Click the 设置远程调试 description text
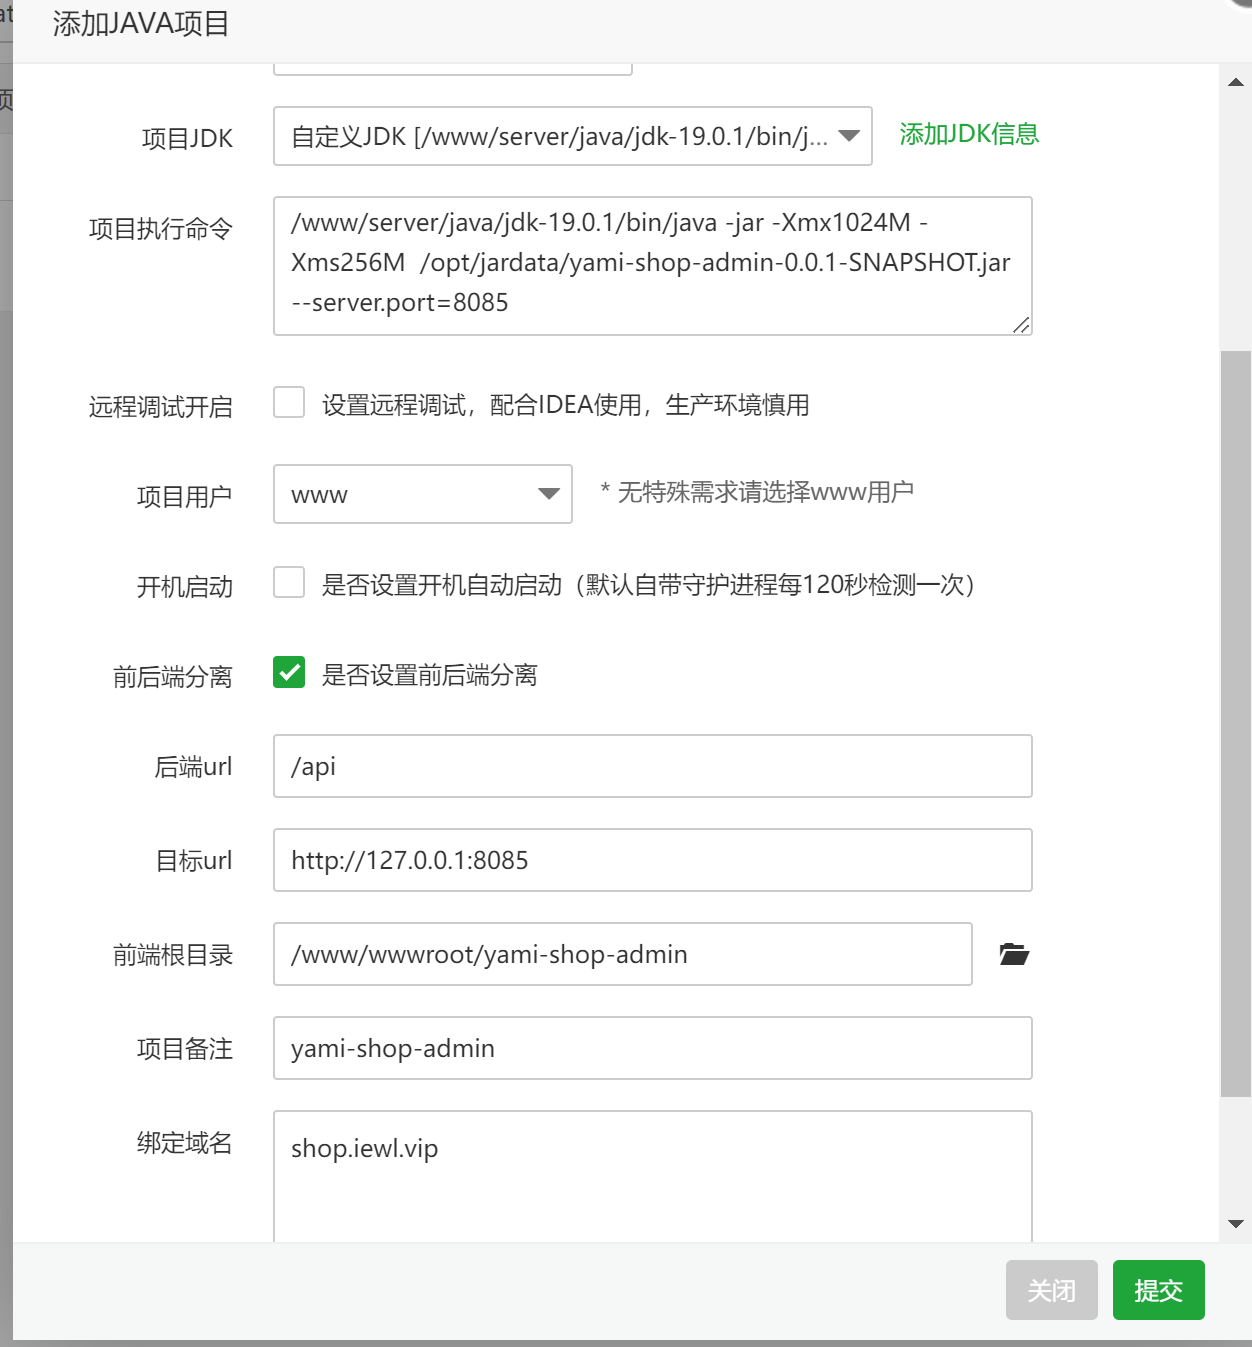The height and width of the screenshot is (1347, 1252). click(x=565, y=405)
